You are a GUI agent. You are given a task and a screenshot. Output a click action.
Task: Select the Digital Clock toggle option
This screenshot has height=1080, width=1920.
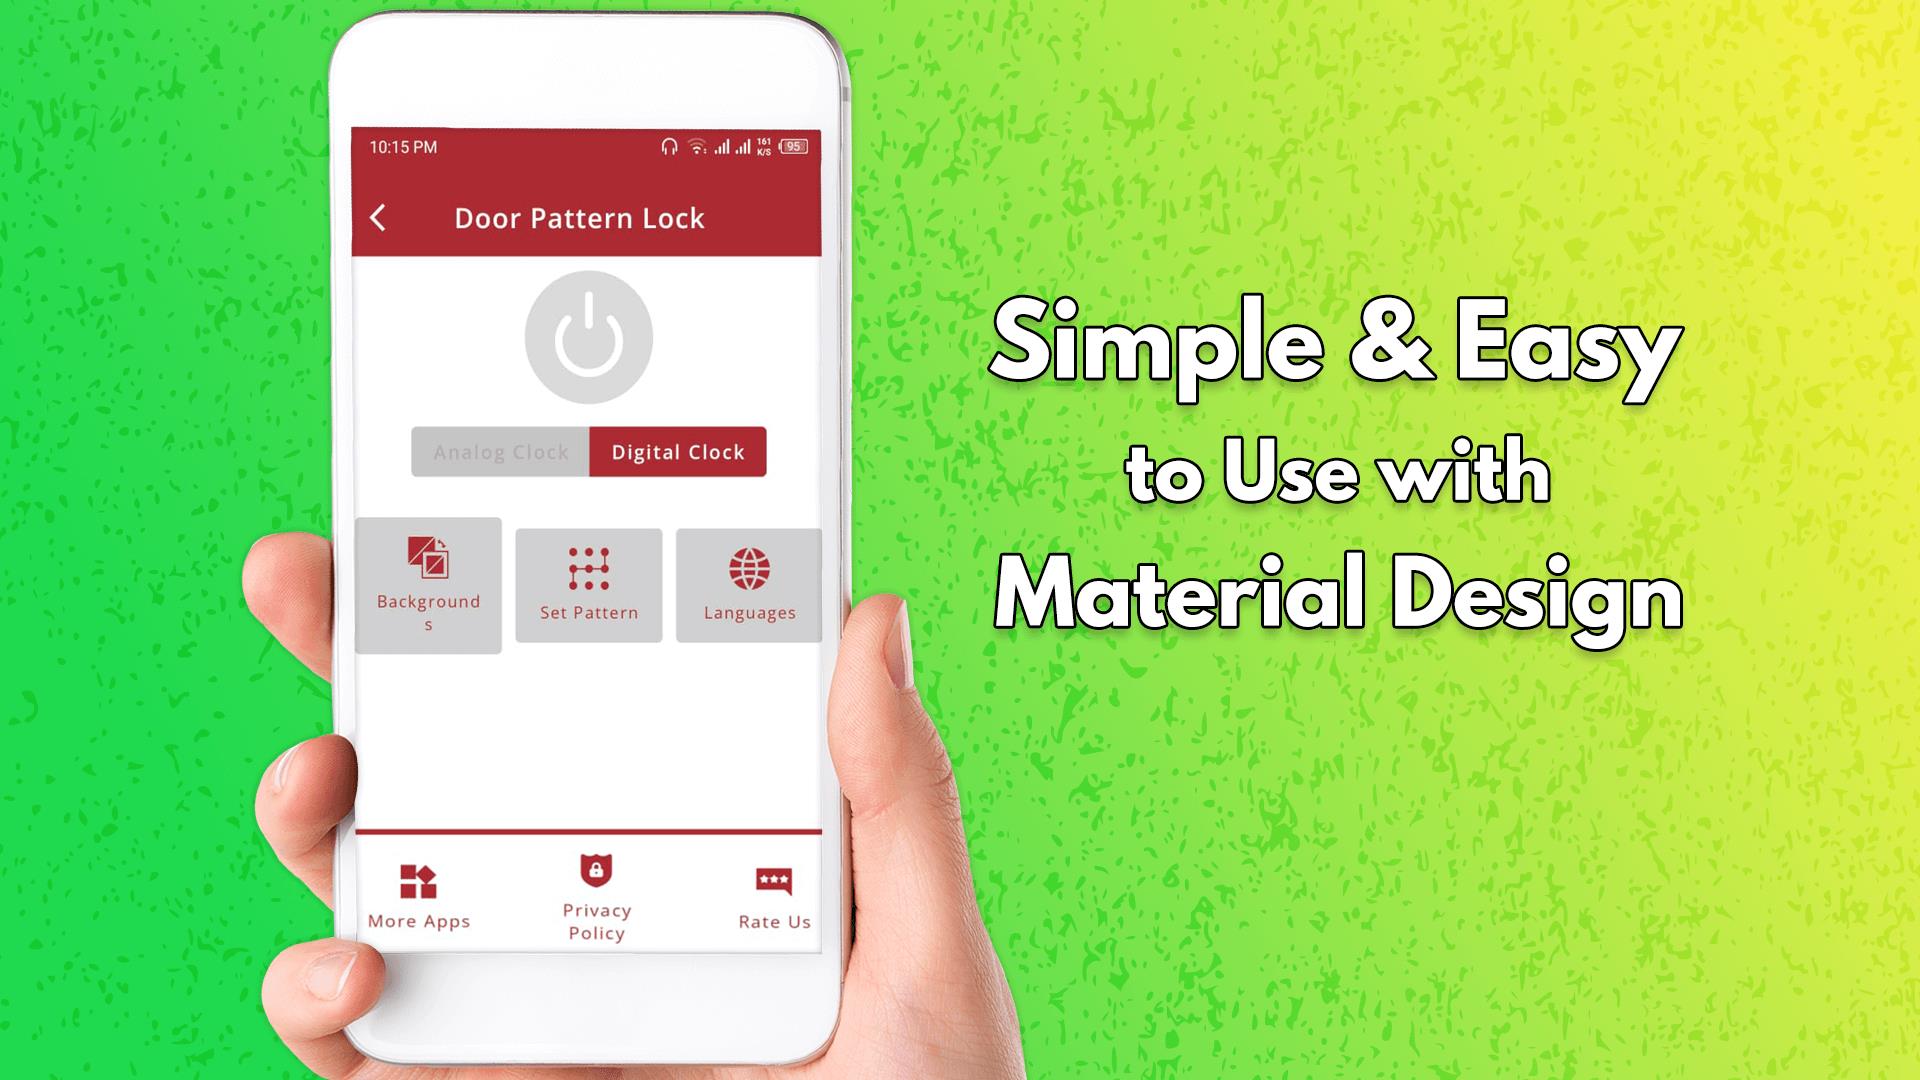[x=679, y=451]
